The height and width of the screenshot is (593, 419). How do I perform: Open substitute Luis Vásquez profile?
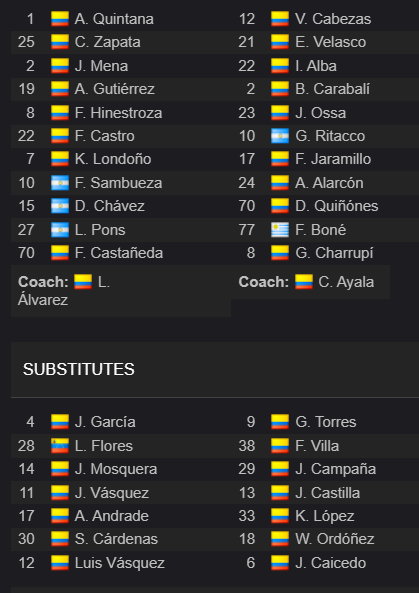(119, 563)
